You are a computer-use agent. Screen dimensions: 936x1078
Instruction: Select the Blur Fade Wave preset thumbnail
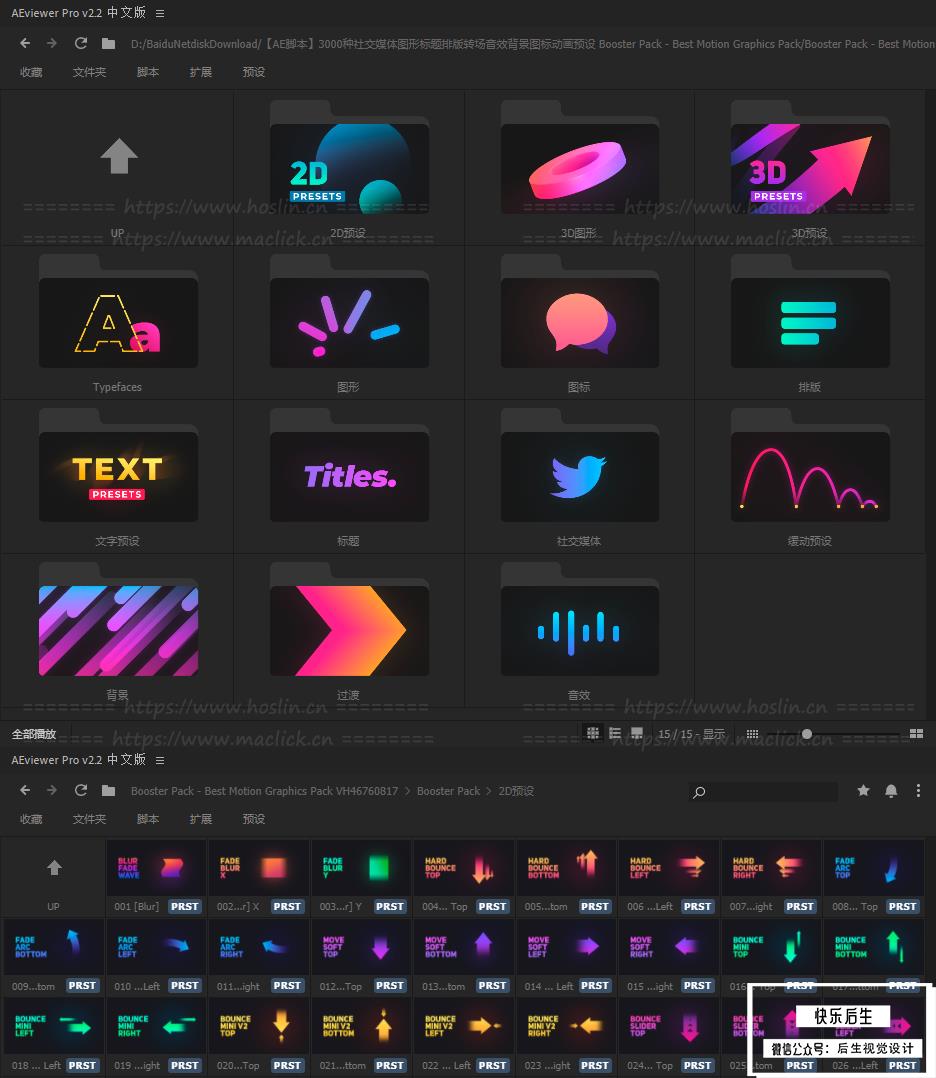[x=156, y=868]
